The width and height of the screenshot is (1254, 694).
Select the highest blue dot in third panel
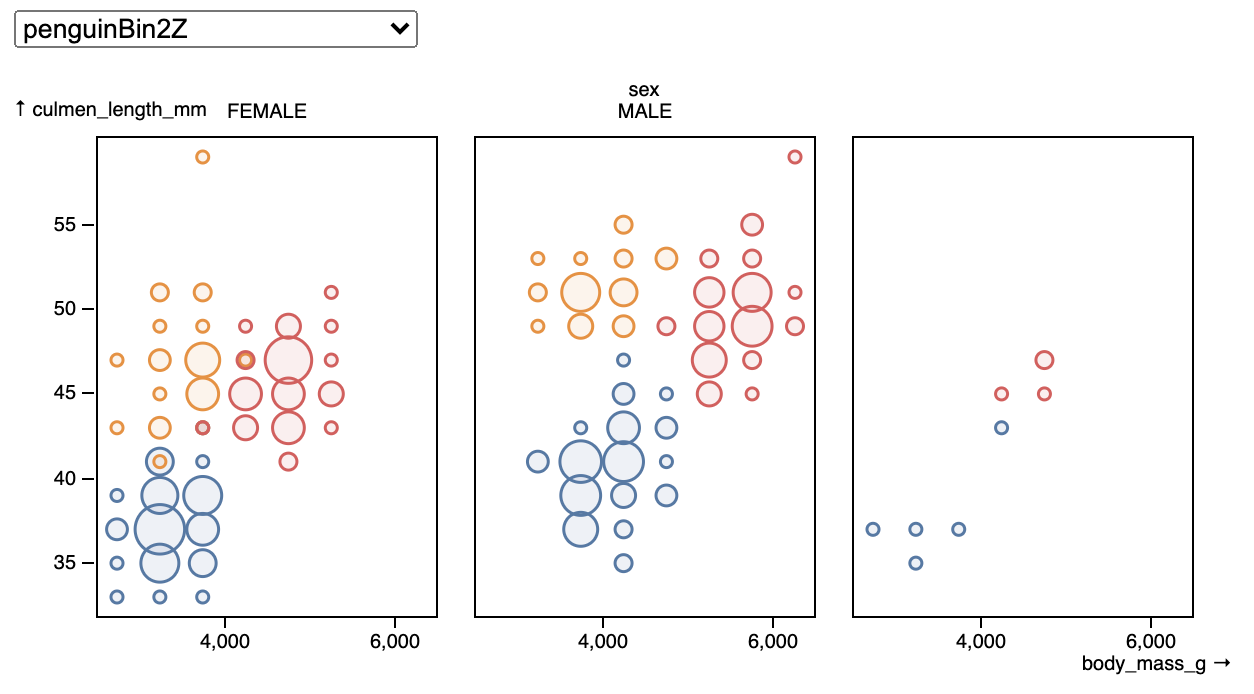pos(1001,428)
